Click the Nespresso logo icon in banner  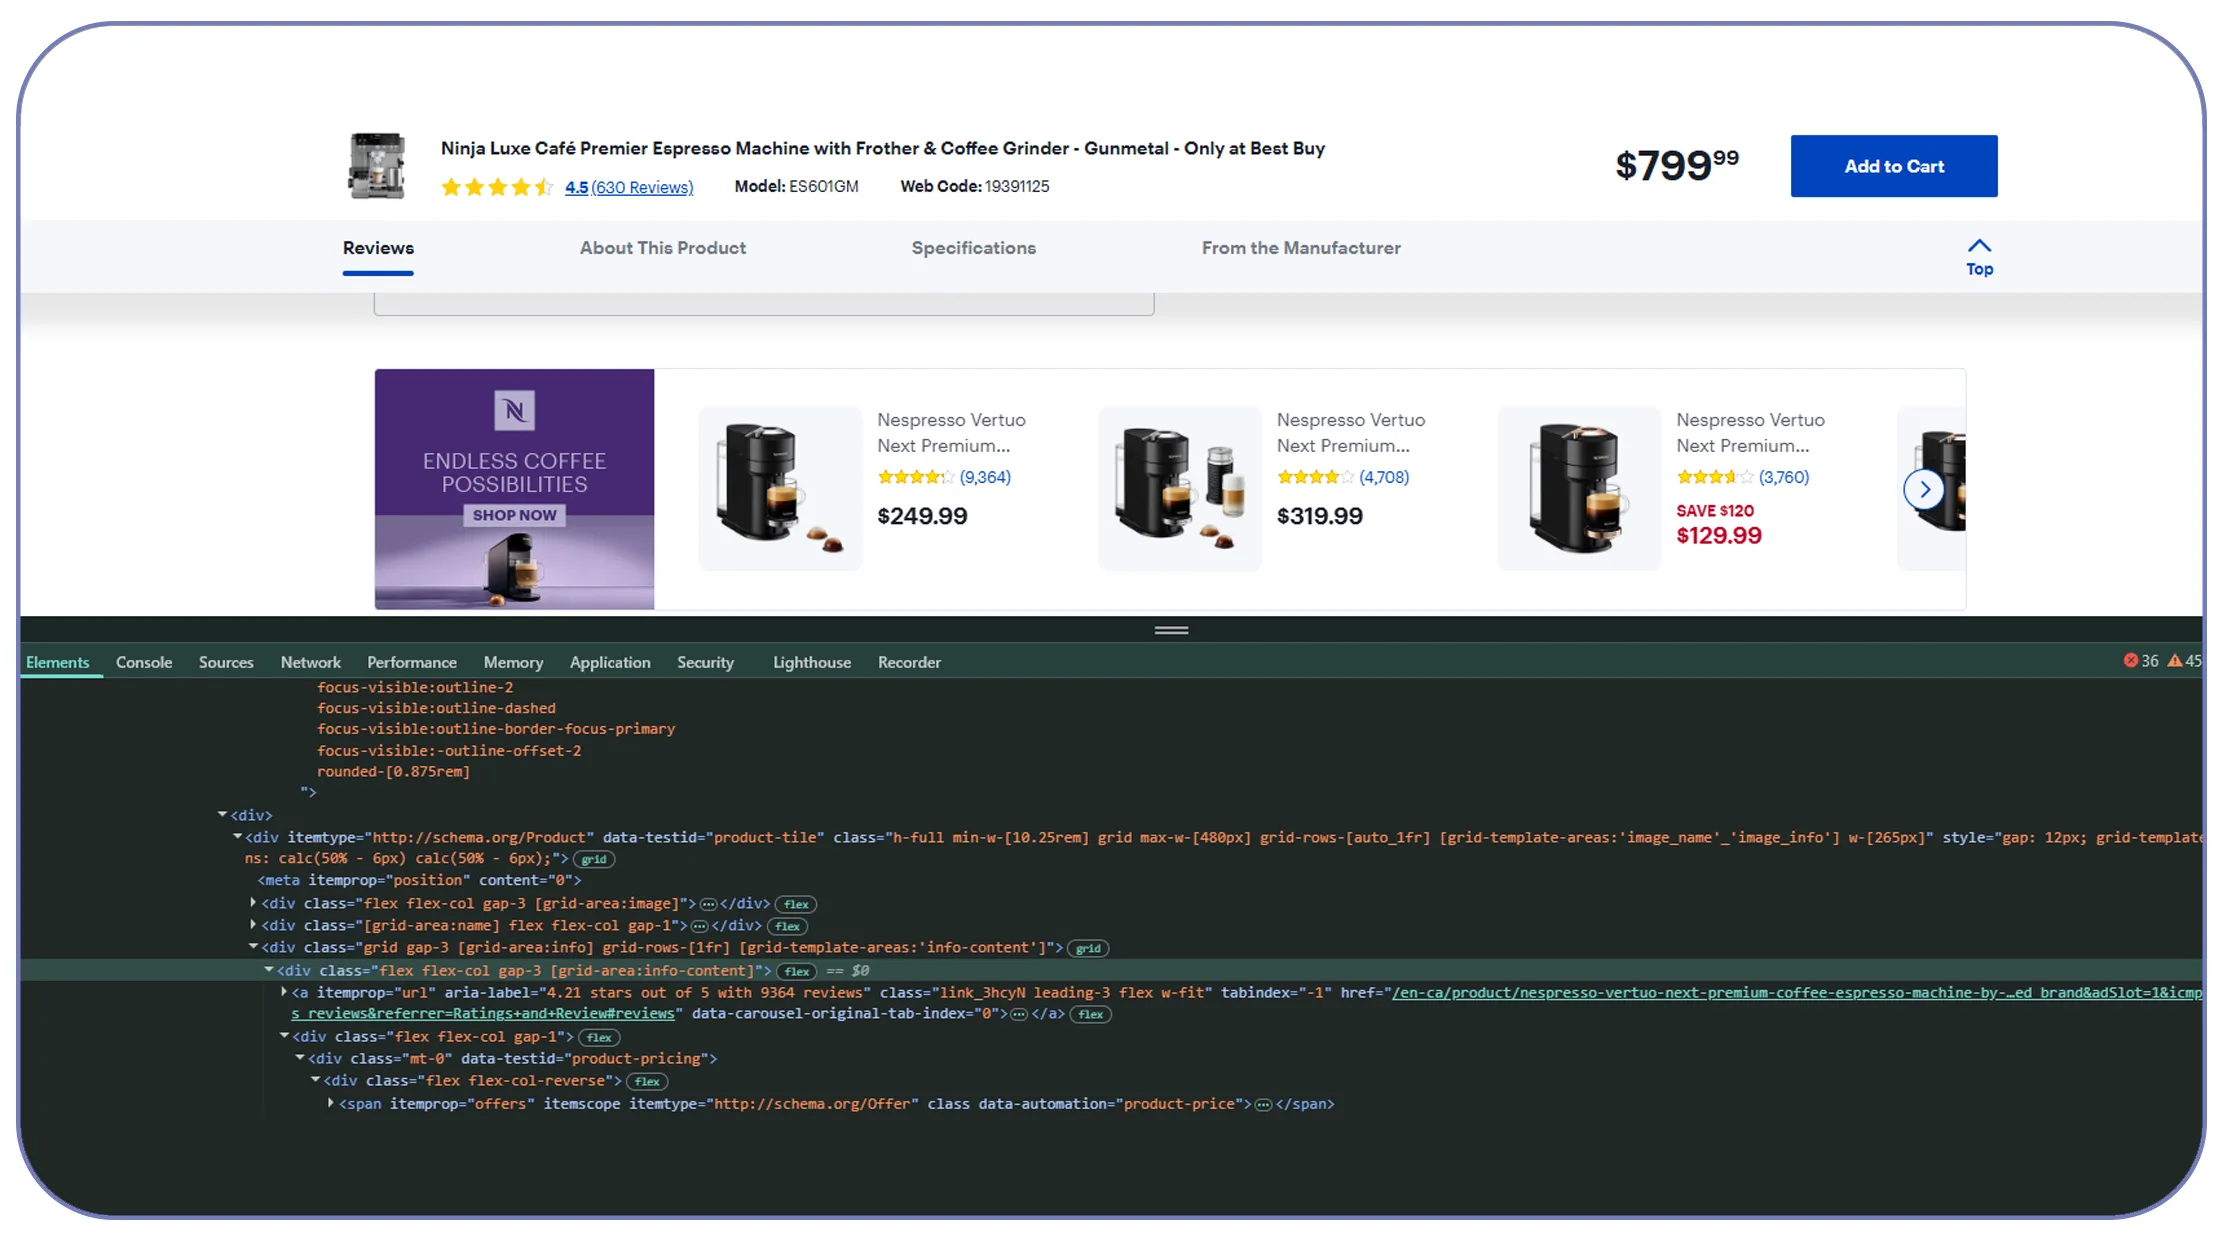click(x=514, y=410)
